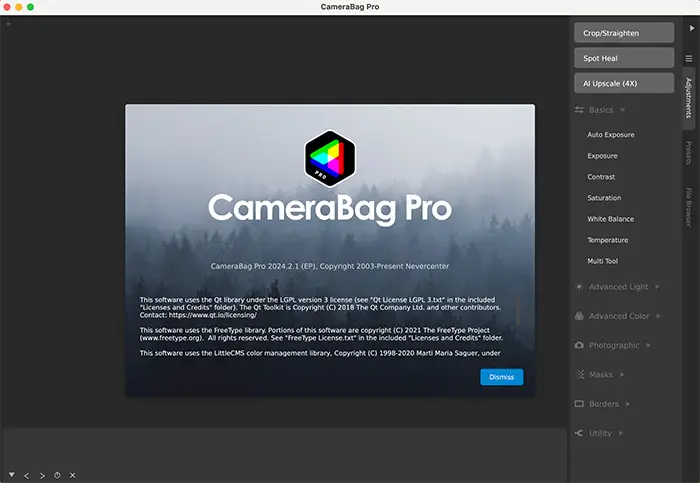Click the X icon in bottom tray

72,475
